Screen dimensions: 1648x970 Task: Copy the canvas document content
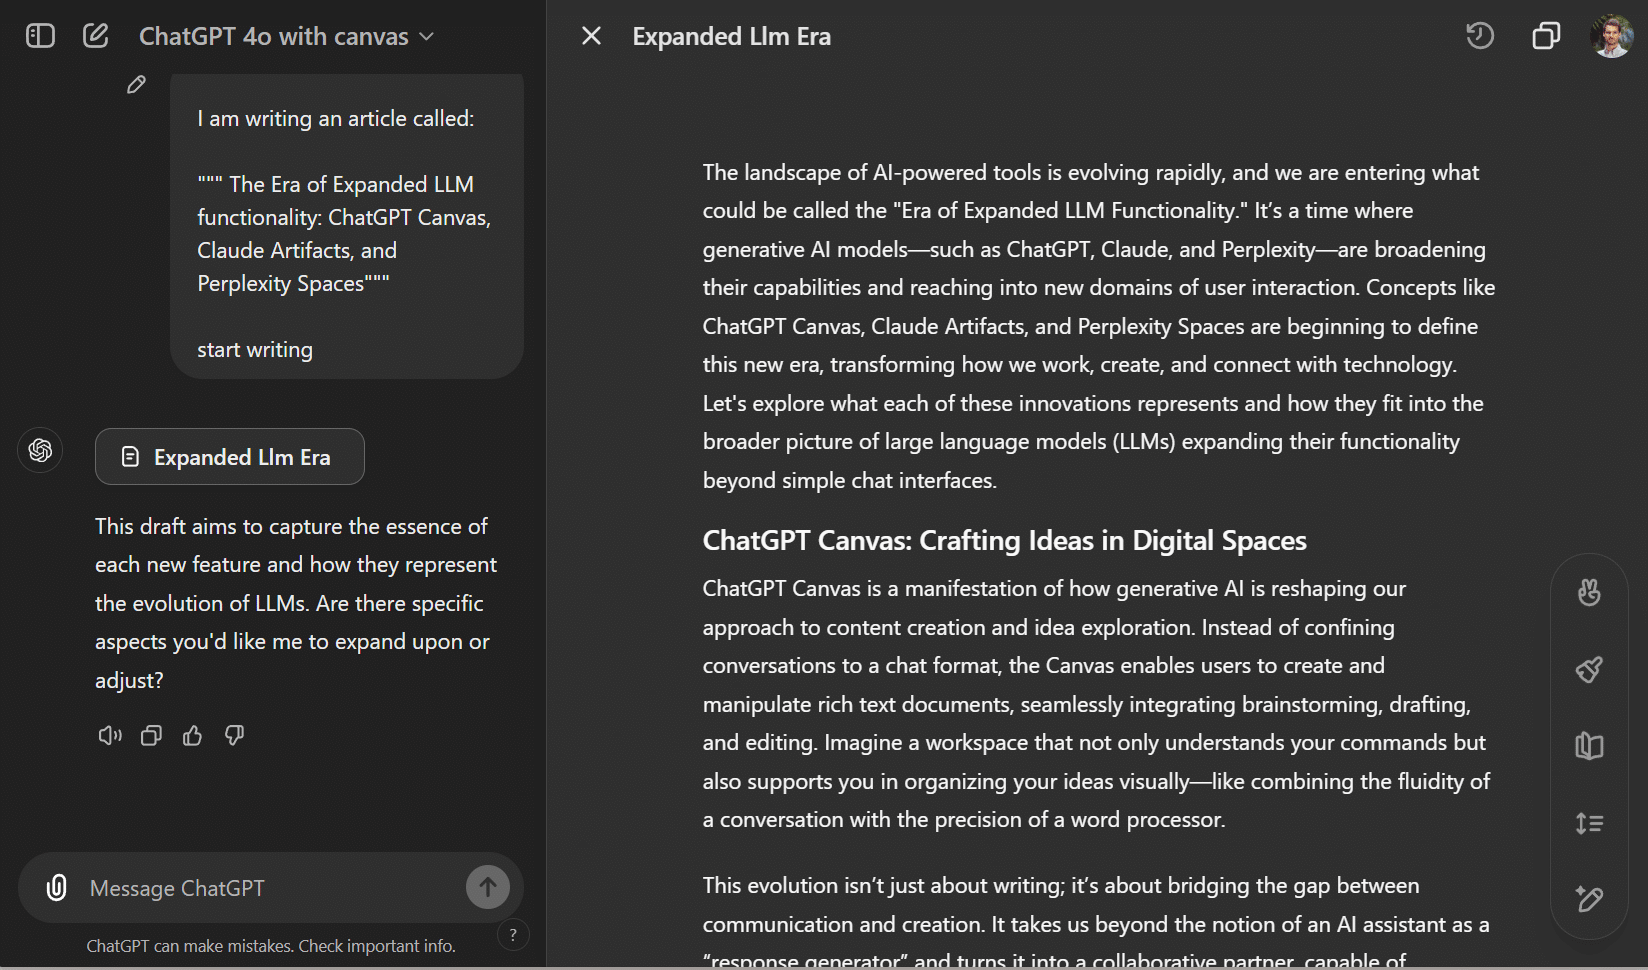[1546, 36]
